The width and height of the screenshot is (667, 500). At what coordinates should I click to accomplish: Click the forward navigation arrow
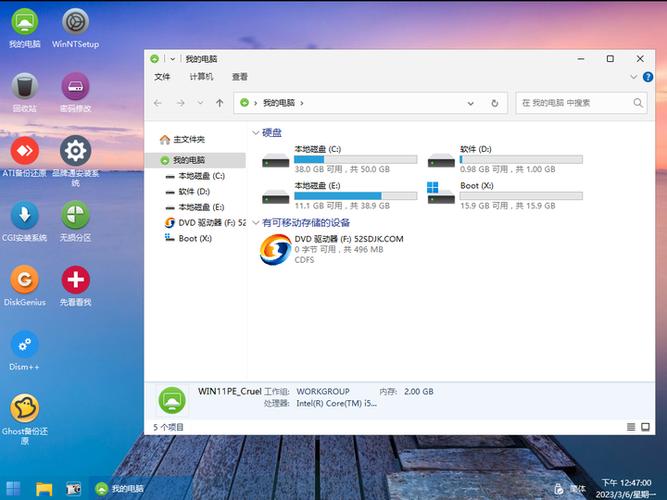(x=181, y=103)
